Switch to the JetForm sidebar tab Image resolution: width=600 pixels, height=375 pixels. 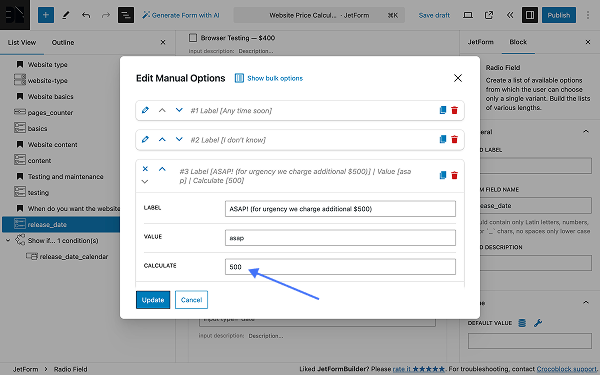click(x=481, y=42)
